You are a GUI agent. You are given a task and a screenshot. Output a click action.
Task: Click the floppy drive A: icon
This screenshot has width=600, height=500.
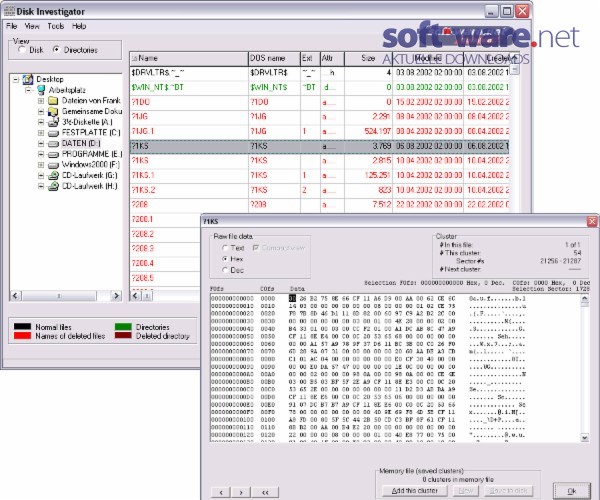coord(53,122)
